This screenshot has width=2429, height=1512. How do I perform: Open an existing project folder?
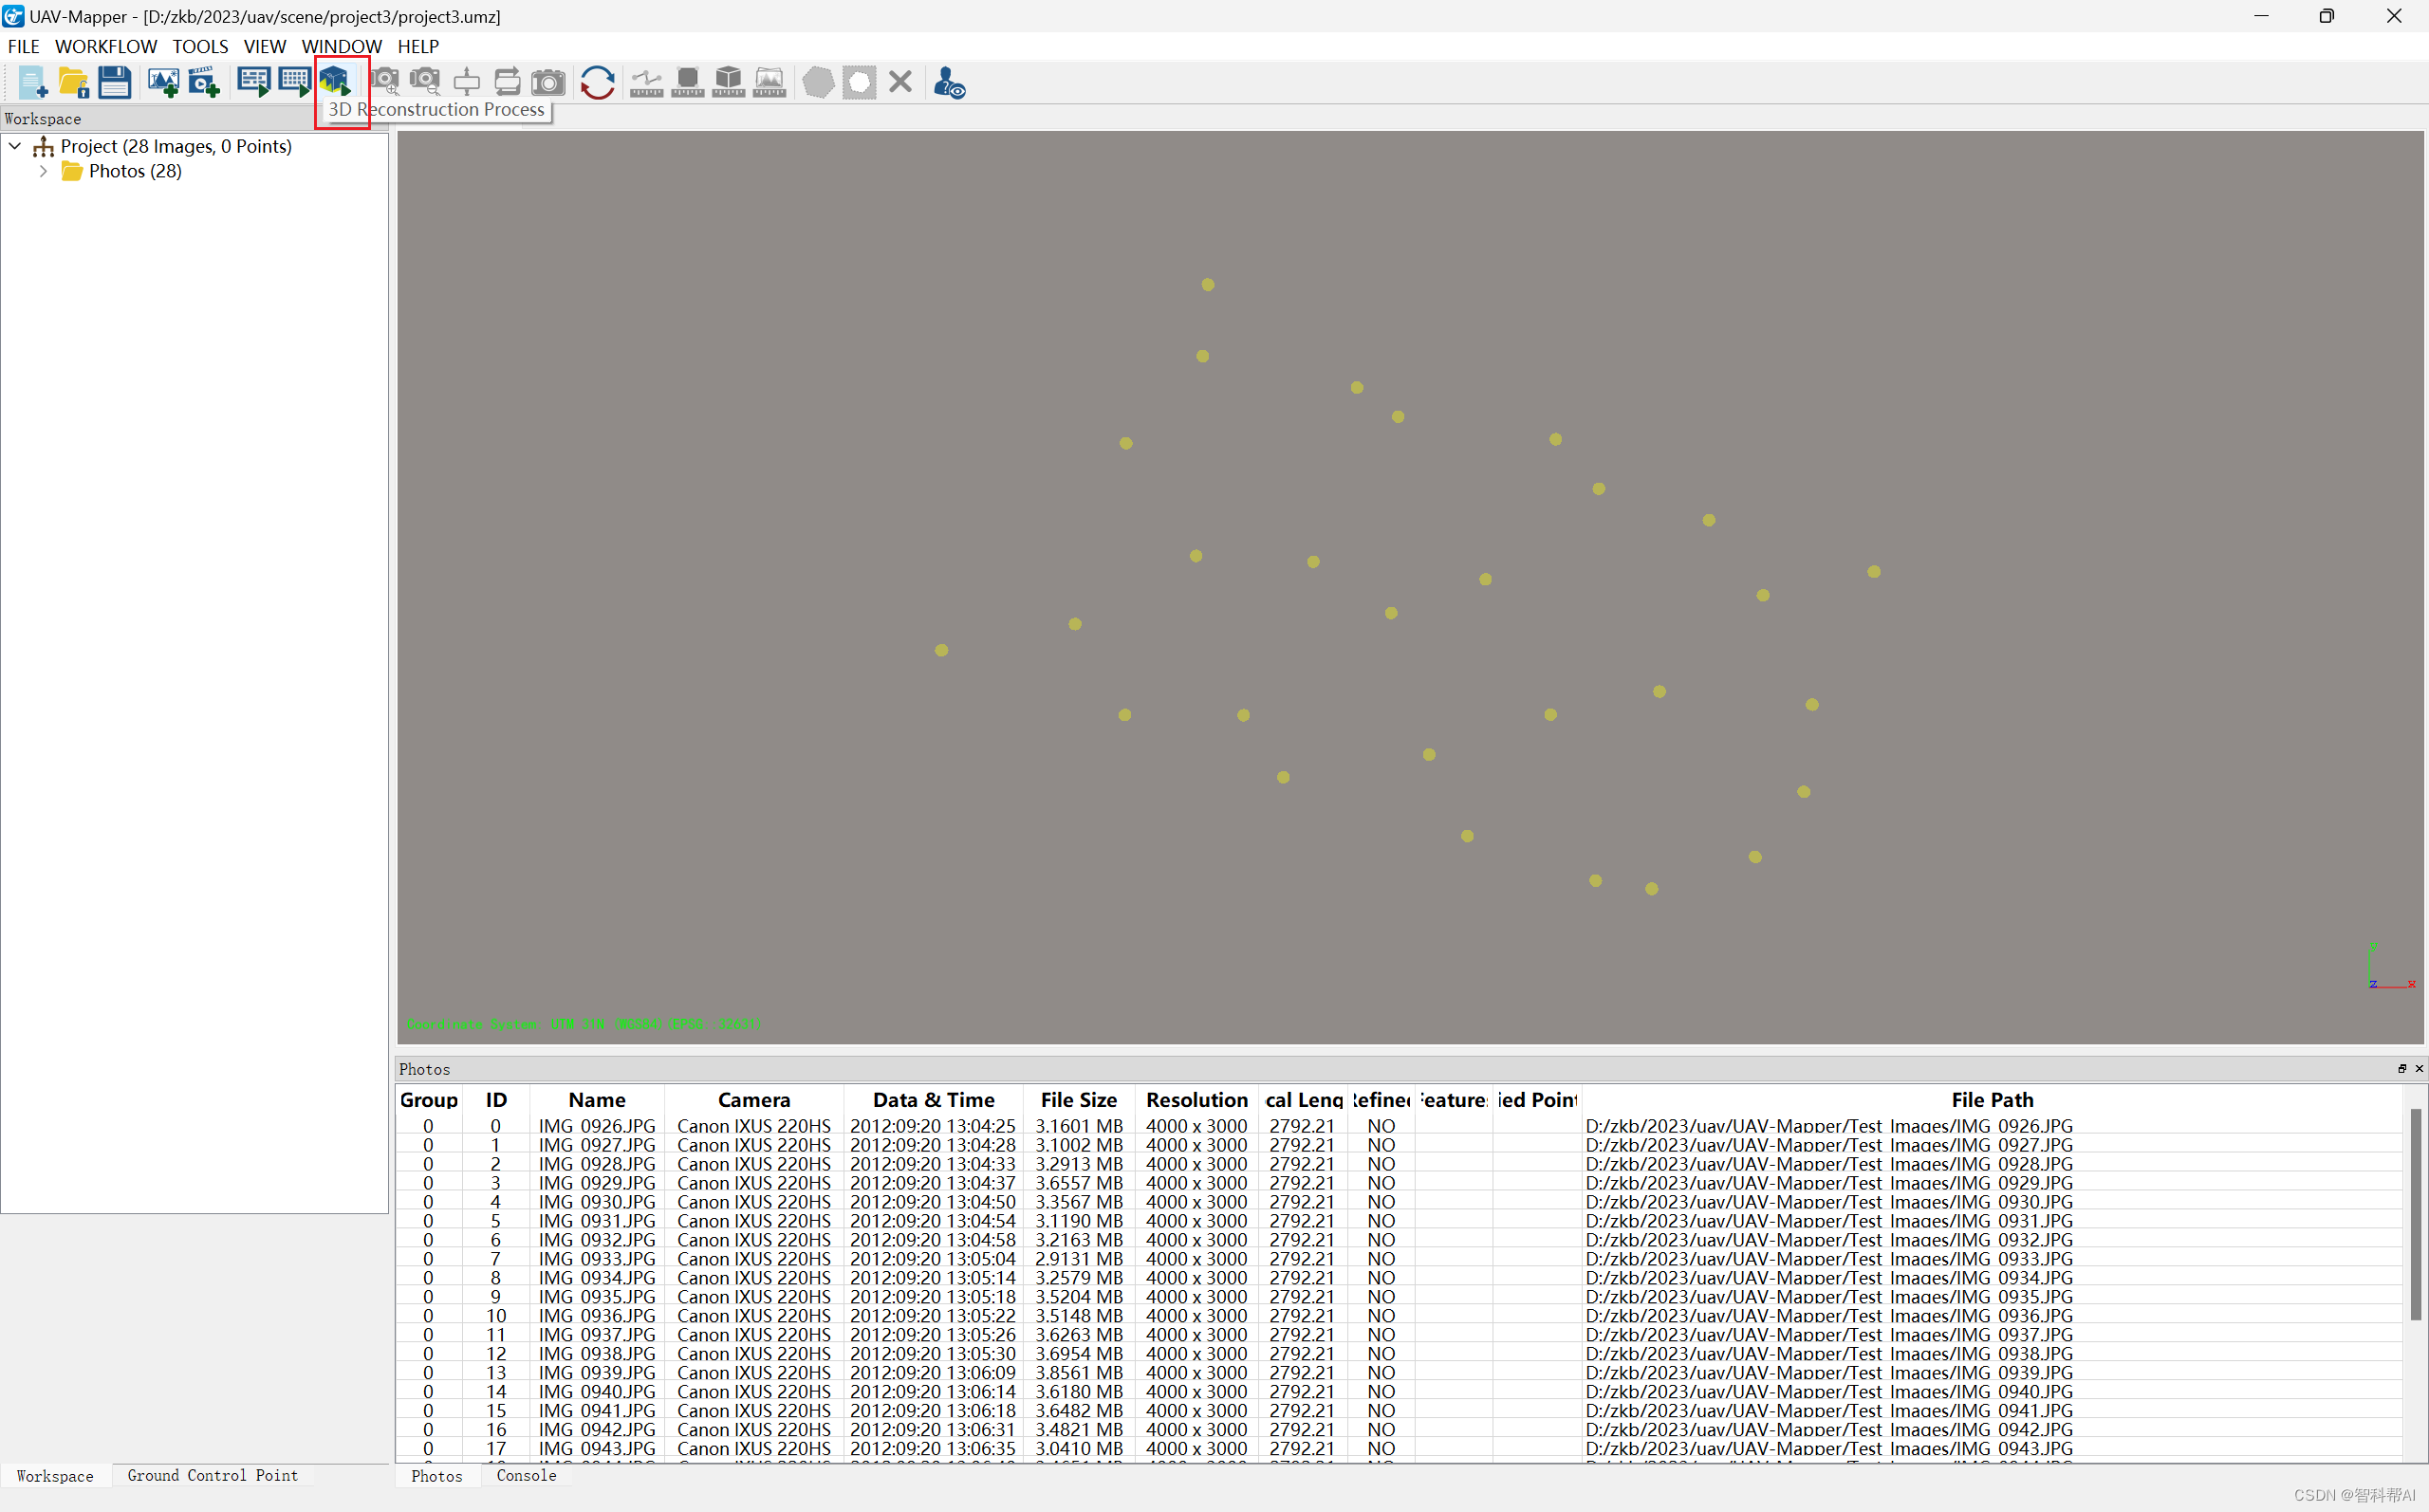tap(73, 82)
